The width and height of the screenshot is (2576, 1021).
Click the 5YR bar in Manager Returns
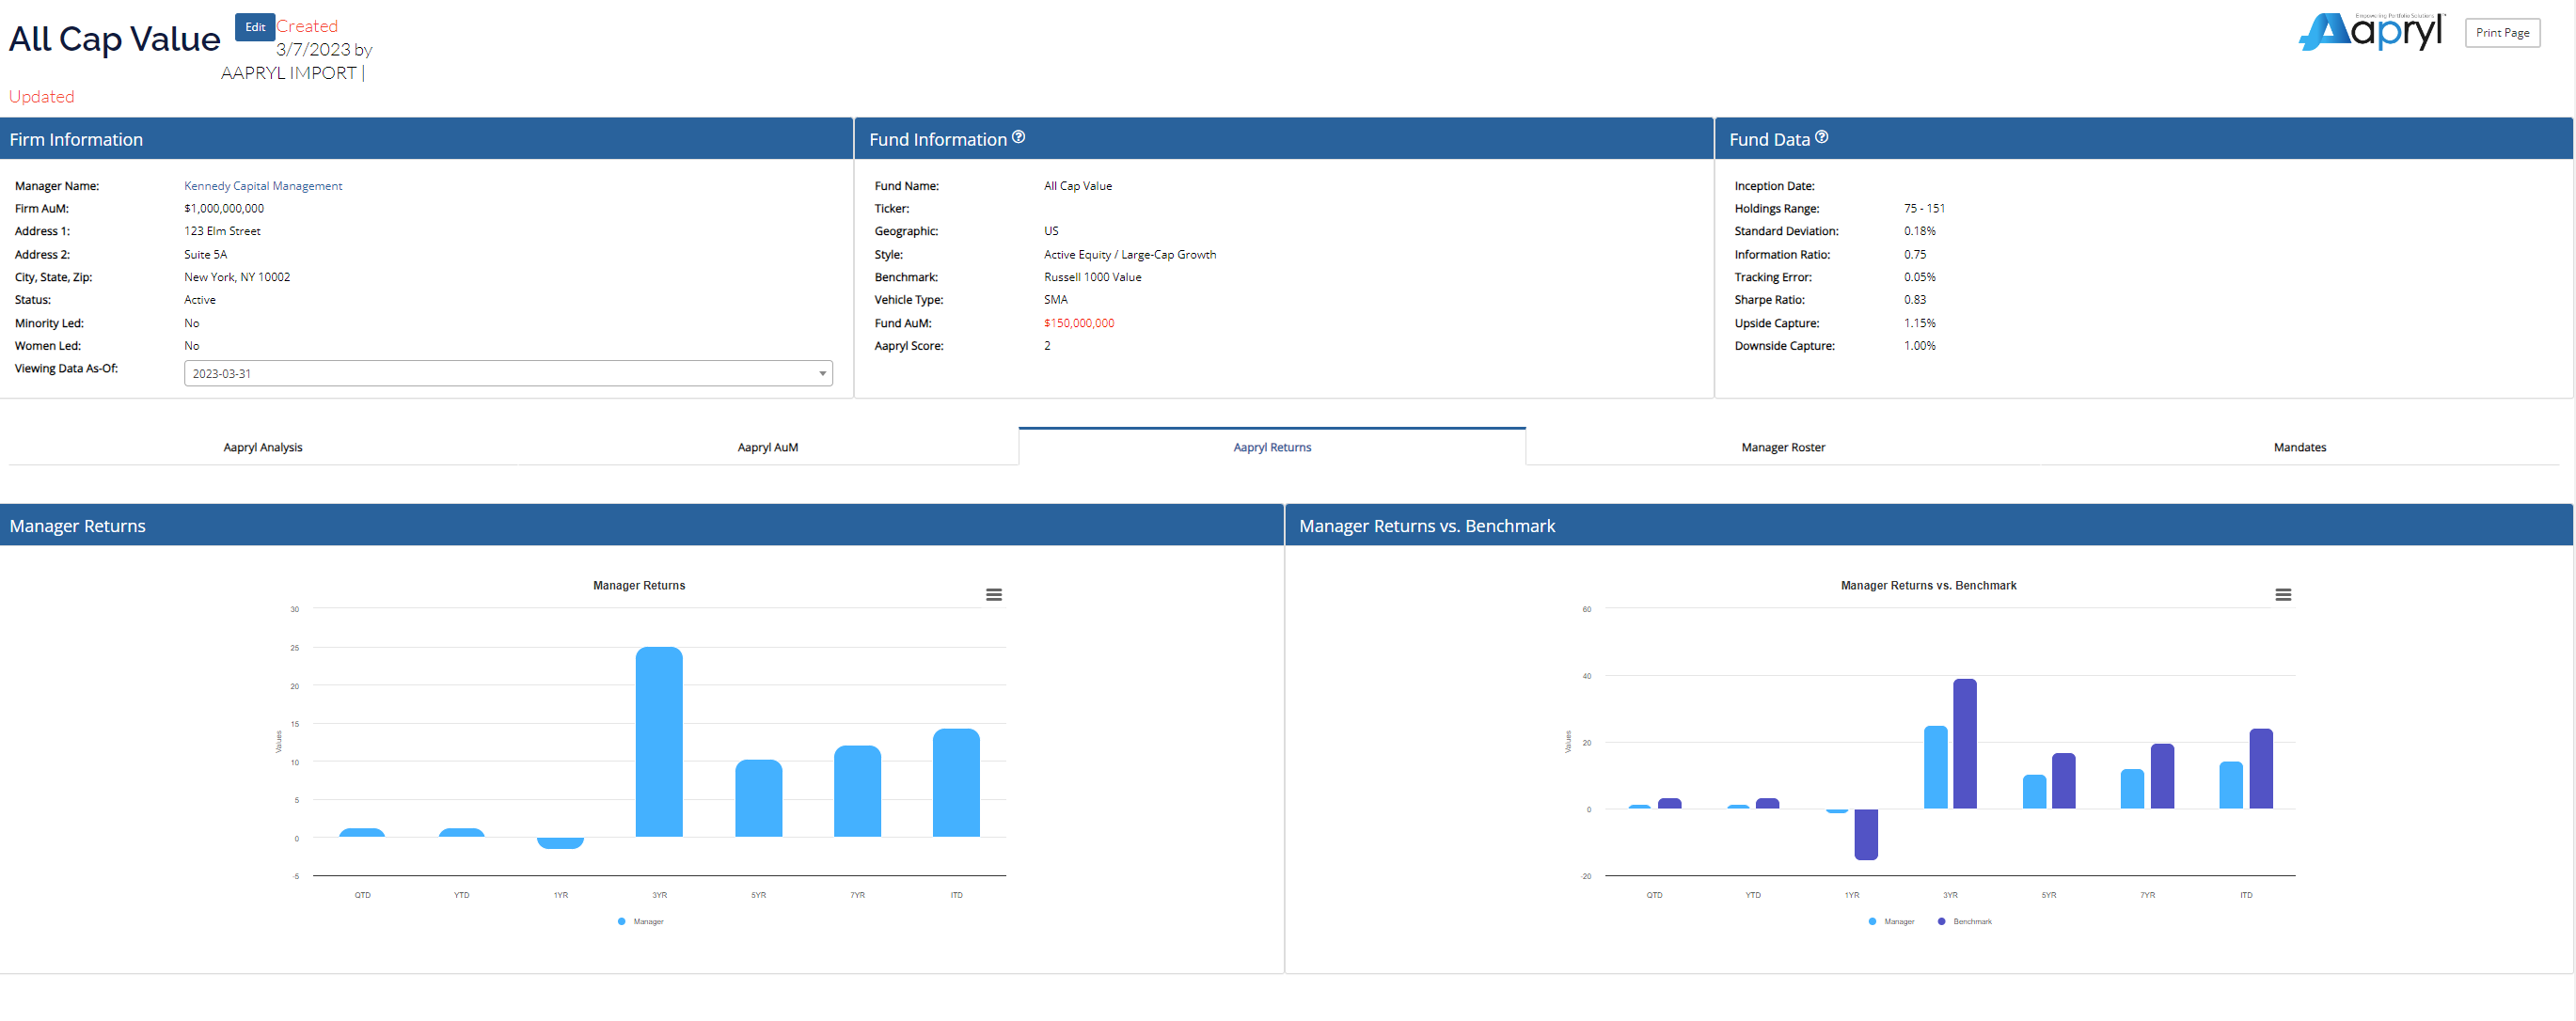click(x=758, y=798)
